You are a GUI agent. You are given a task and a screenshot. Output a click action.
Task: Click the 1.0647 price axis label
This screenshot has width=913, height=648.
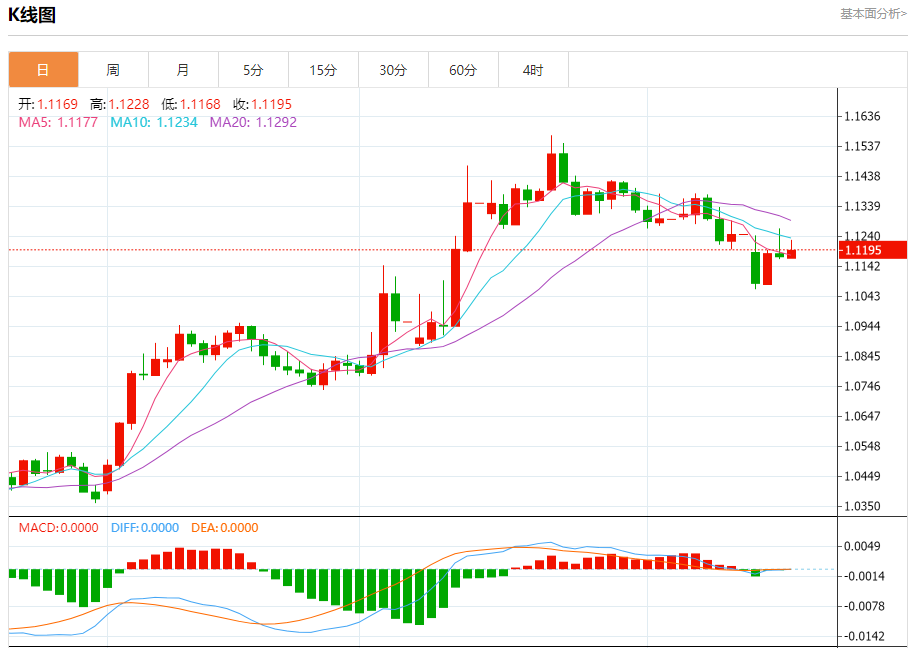point(862,416)
